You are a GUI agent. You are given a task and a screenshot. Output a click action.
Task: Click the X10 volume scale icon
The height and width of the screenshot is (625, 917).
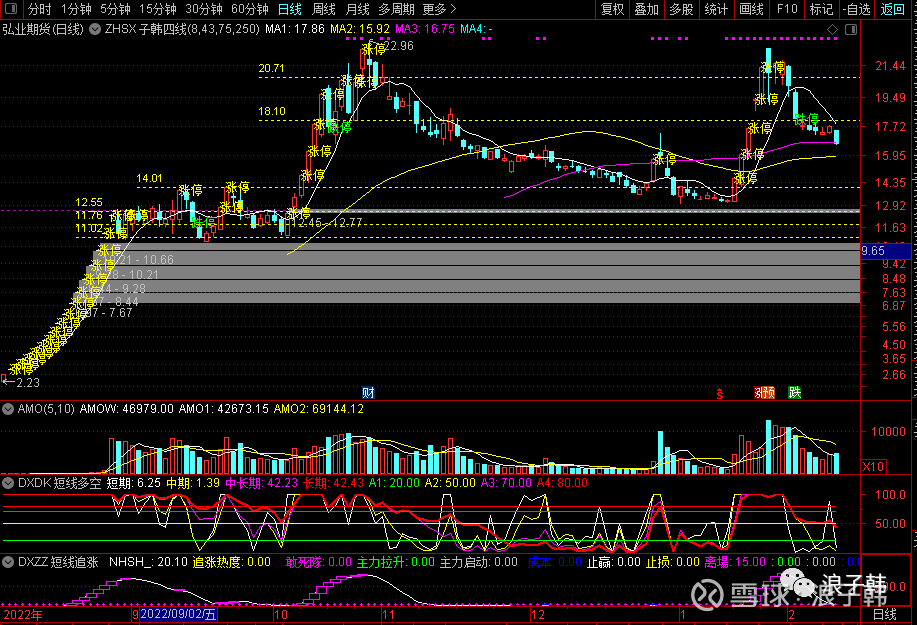(873, 466)
